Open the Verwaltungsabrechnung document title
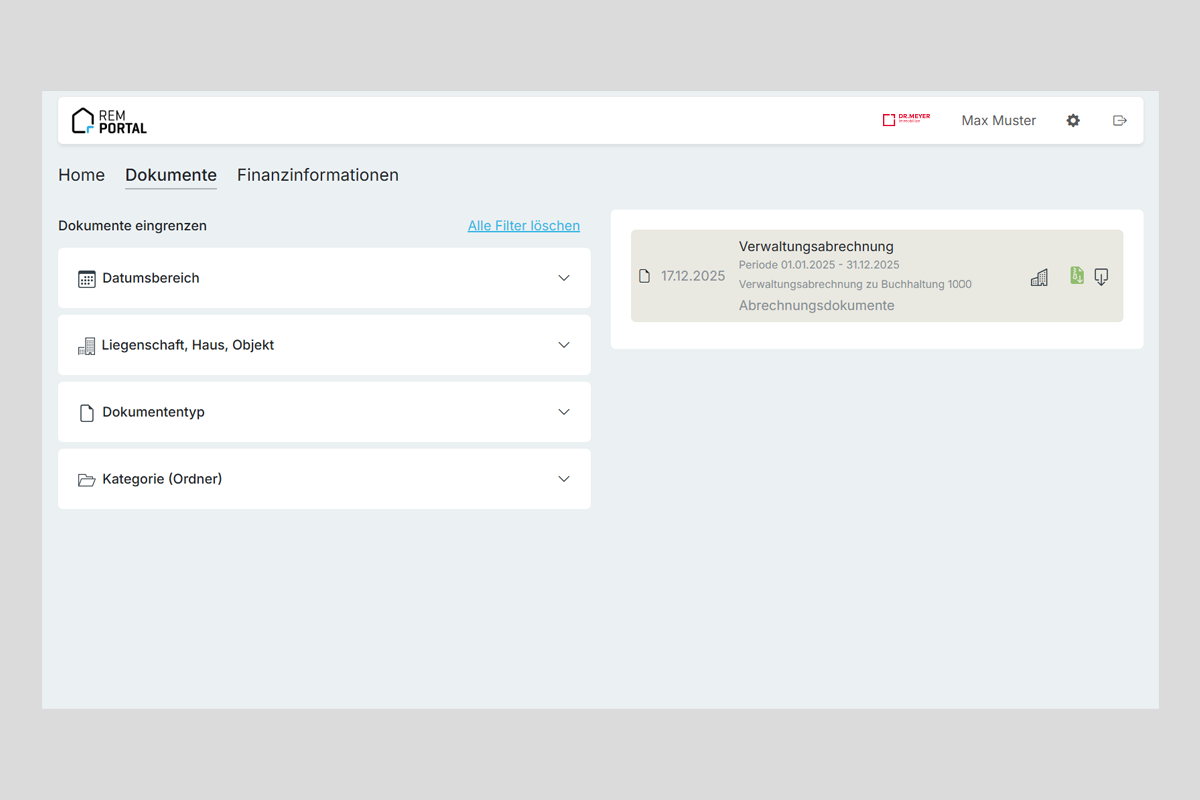Viewport: 1200px width, 800px height. 816,246
